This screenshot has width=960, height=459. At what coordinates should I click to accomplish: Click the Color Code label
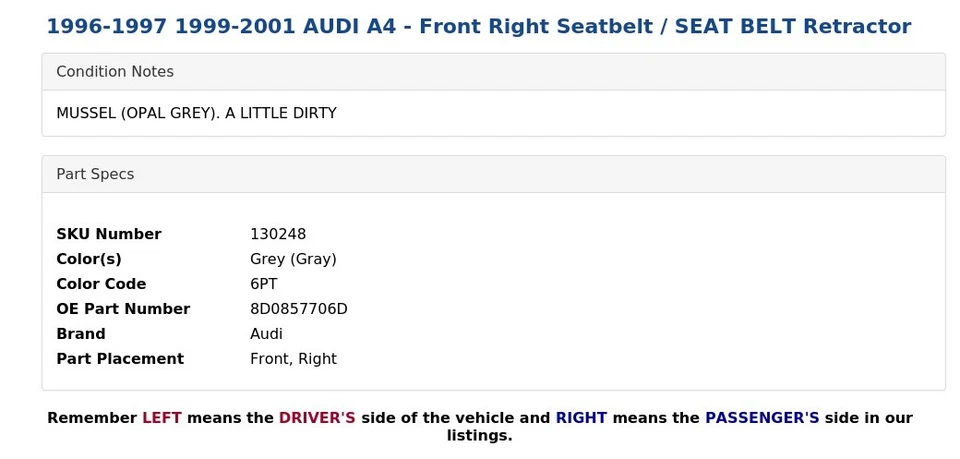coord(101,284)
